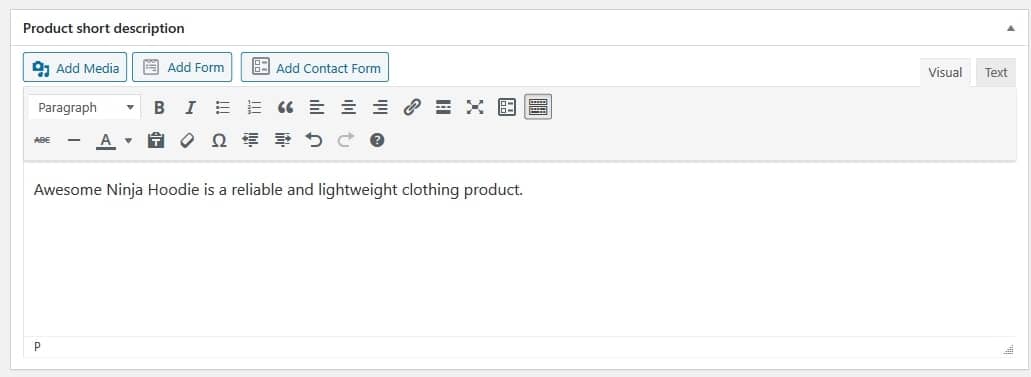Viewport: 1031px width, 377px height.
Task: Toggle strikethrough formatting
Action: tap(42, 140)
